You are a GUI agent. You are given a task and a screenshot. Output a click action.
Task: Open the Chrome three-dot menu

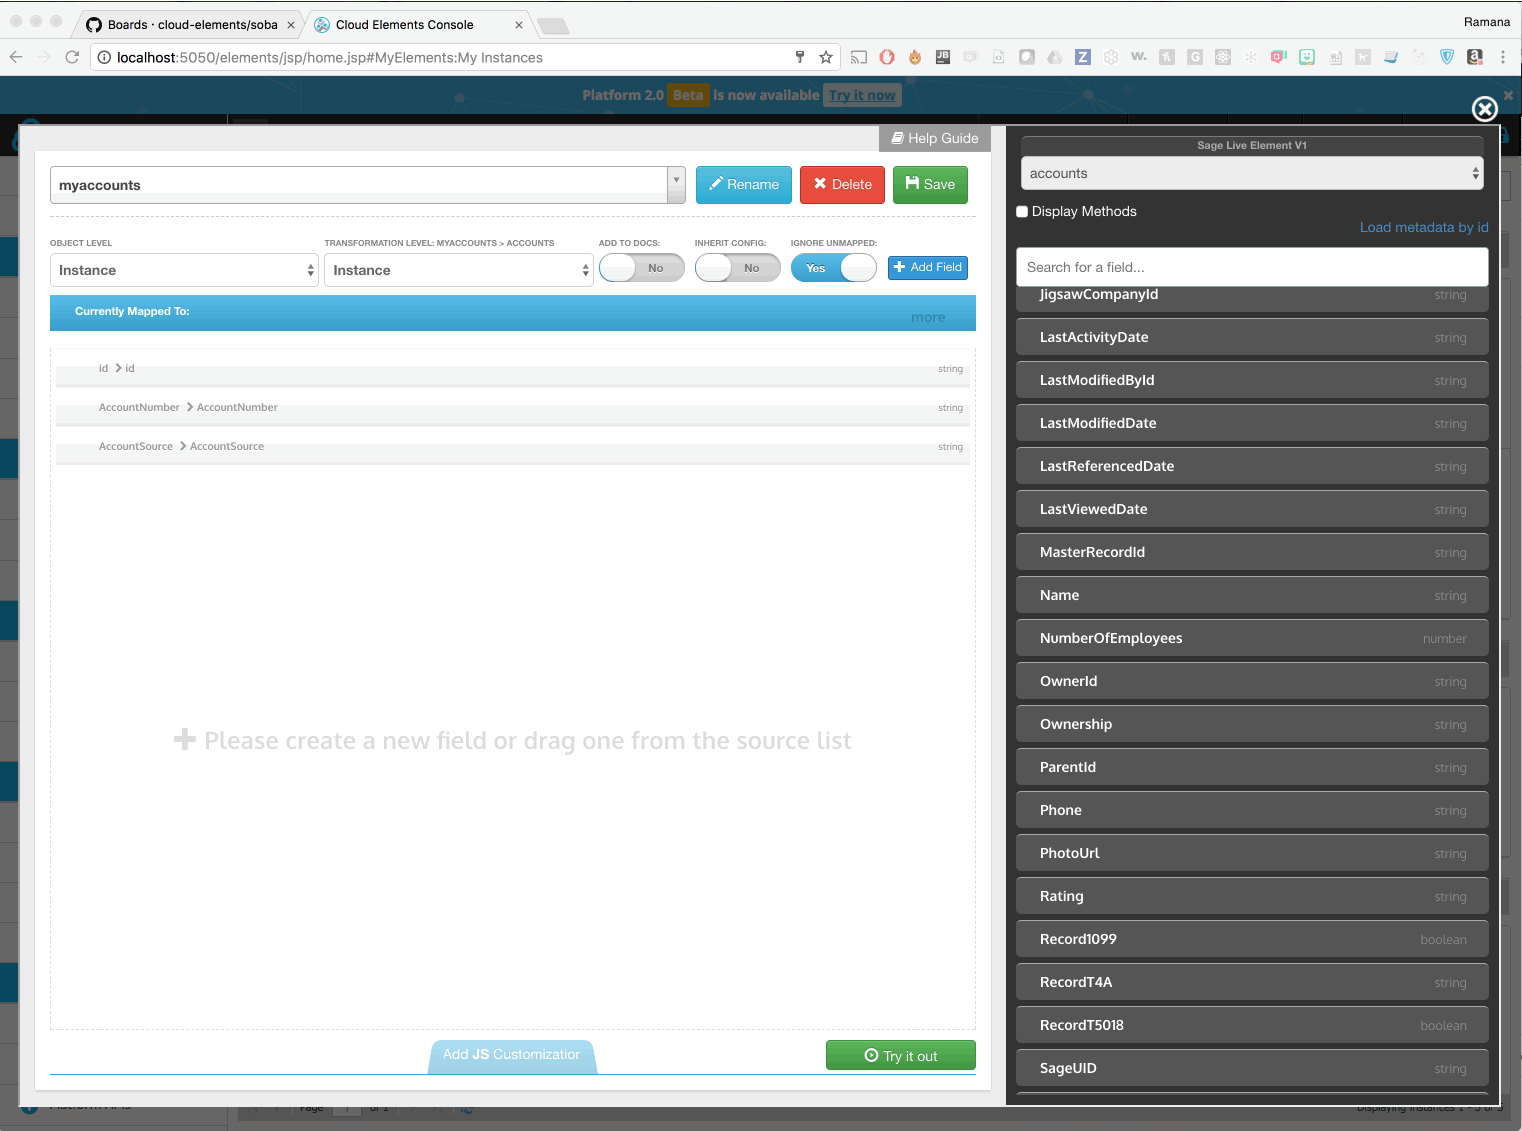(1503, 57)
